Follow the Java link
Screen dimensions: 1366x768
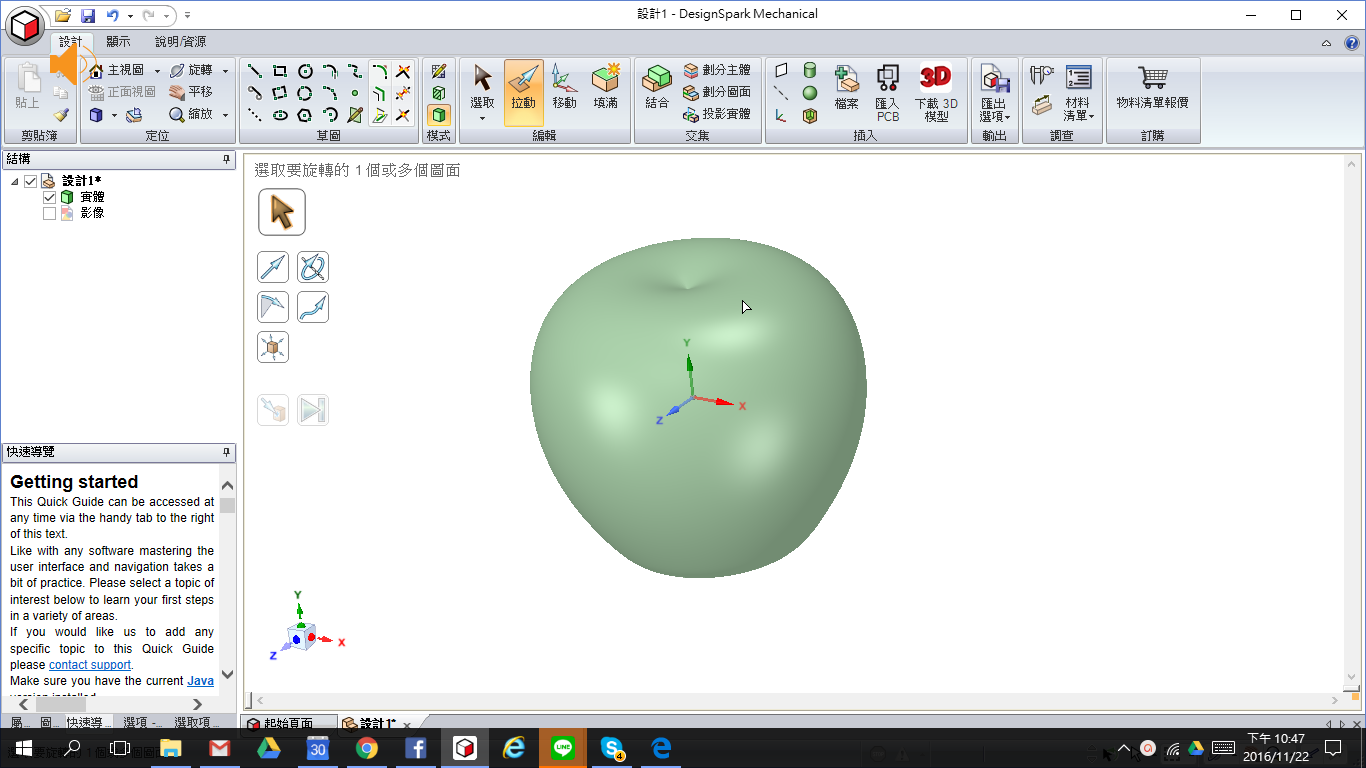pos(200,681)
